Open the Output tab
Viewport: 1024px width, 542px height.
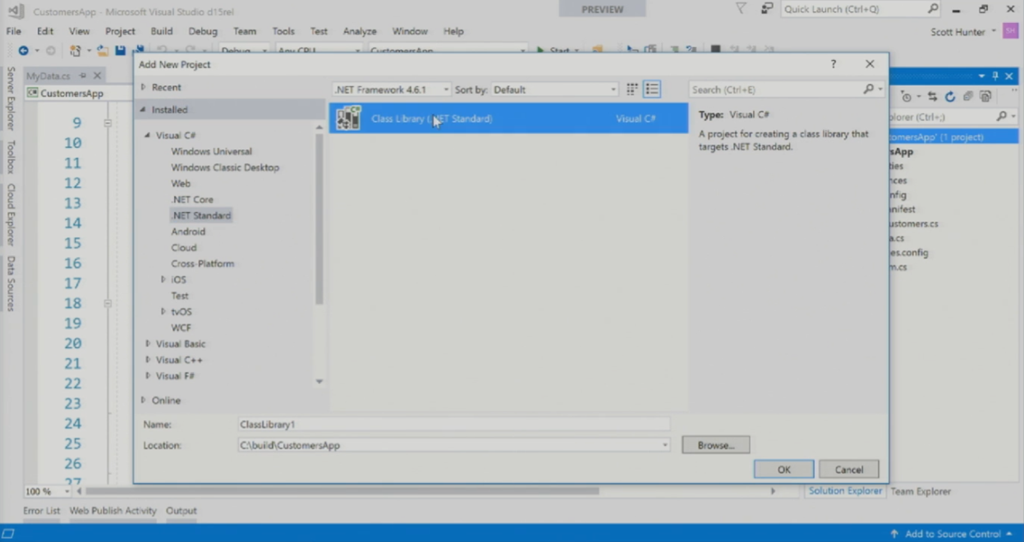click(x=181, y=511)
